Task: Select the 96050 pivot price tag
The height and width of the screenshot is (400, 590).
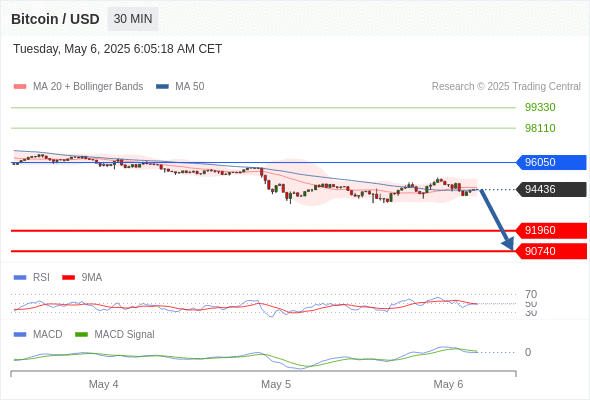Action: (x=551, y=162)
